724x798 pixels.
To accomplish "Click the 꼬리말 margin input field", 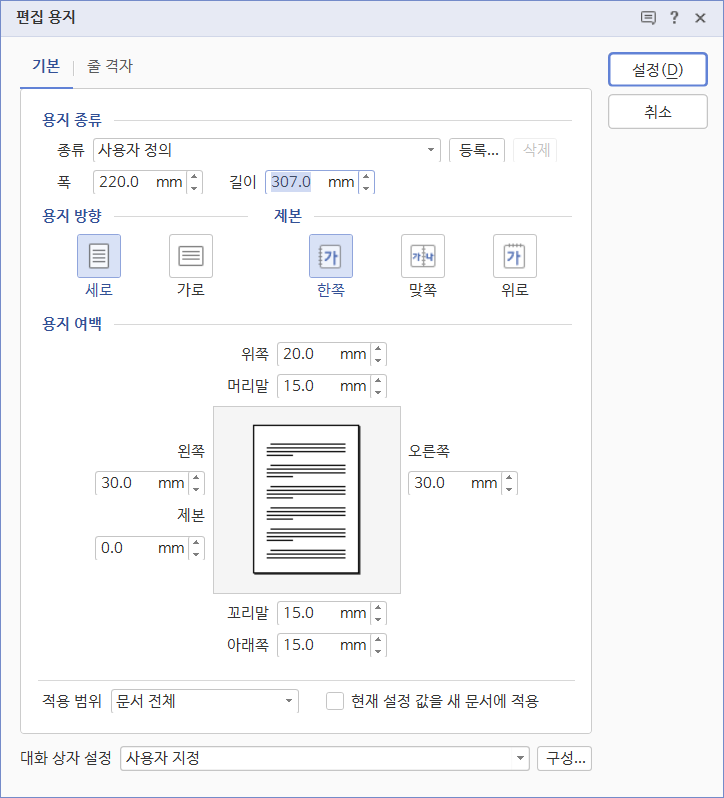I will [x=324, y=613].
